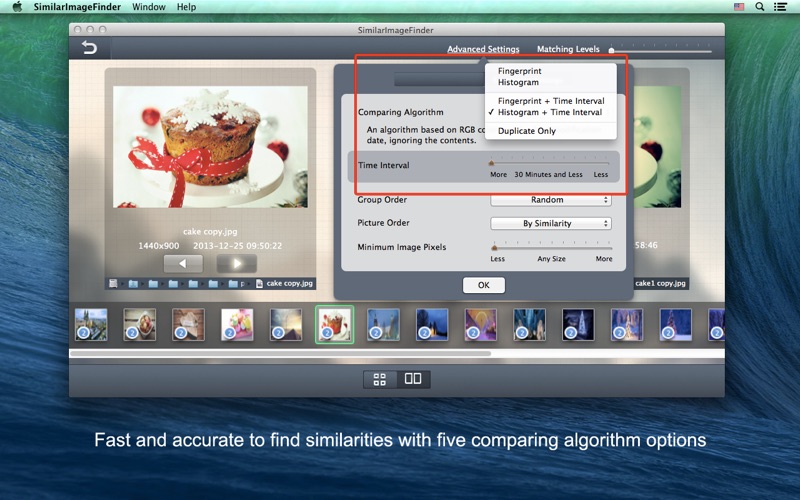The height and width of the screenshot is (500, 800).
Task: Show the next image with right arrow
Action: (x=237, y=264)
